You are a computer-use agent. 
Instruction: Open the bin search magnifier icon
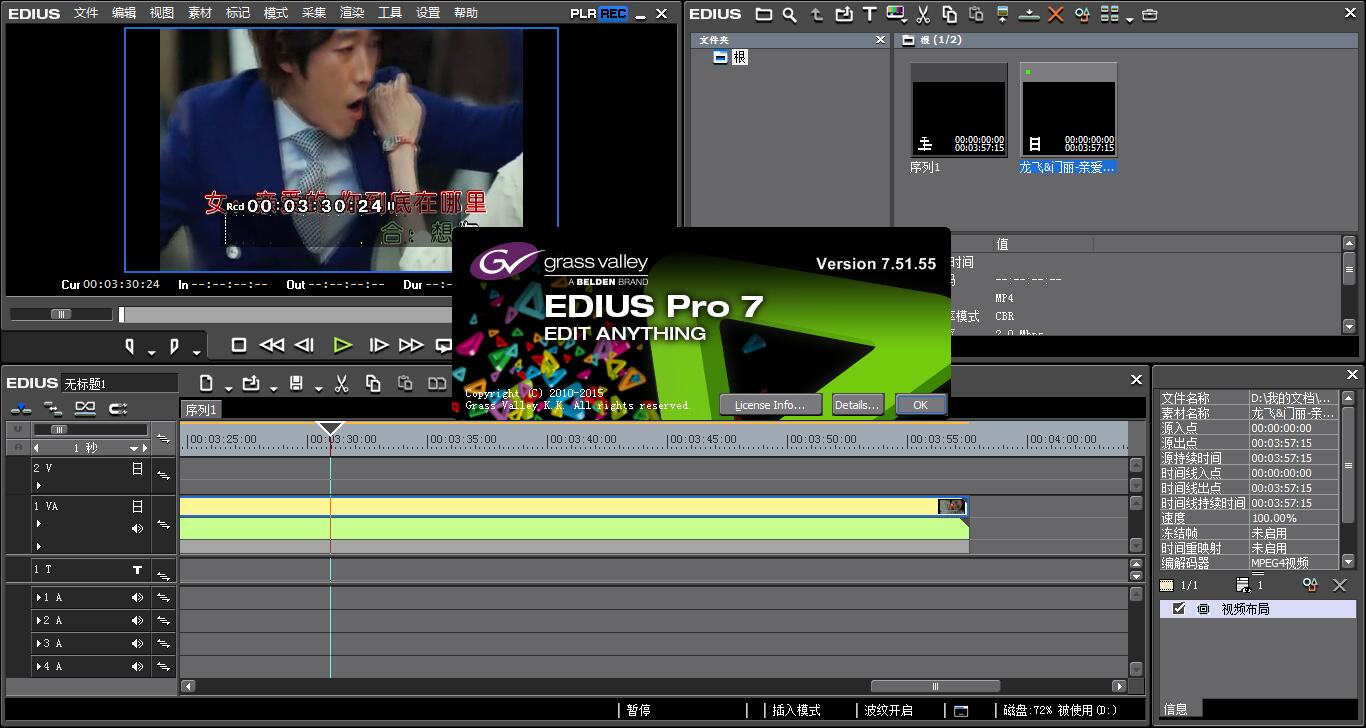click(790, 14)
